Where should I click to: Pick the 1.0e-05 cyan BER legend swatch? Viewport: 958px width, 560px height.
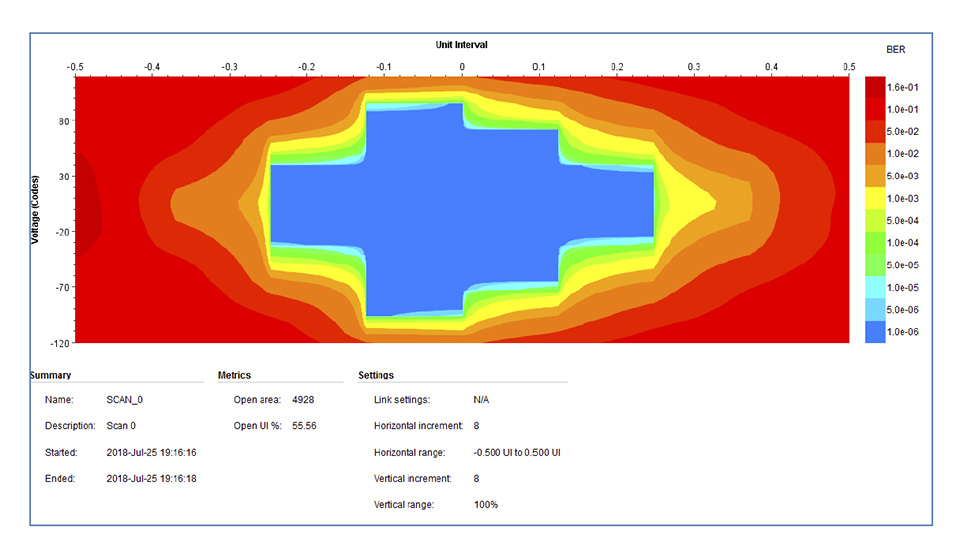point(874,288)
